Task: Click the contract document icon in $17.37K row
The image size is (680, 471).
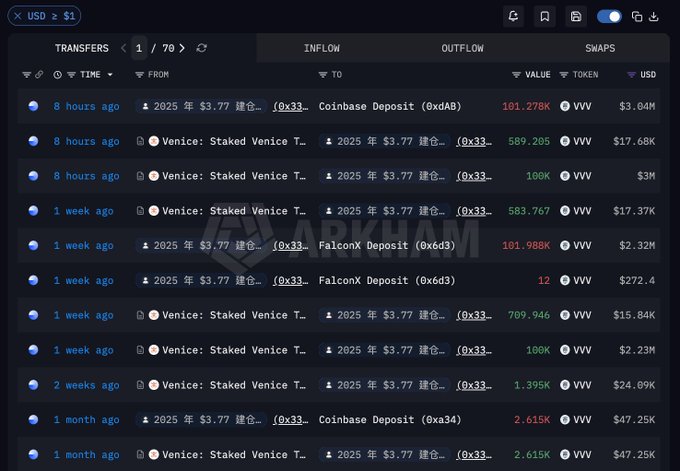Action: [140, 211]
